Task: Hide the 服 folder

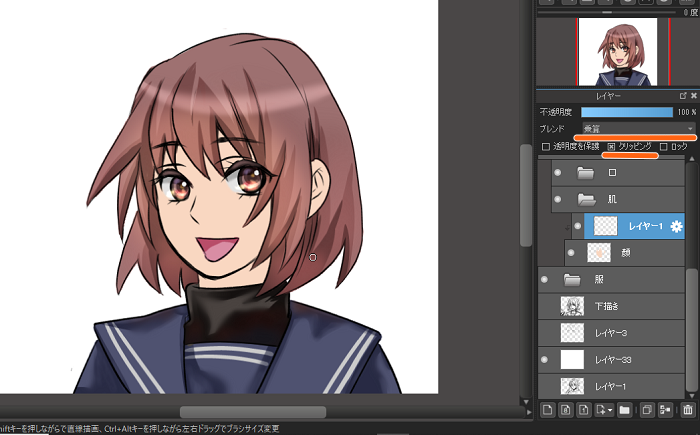Action: click(544, 280)
